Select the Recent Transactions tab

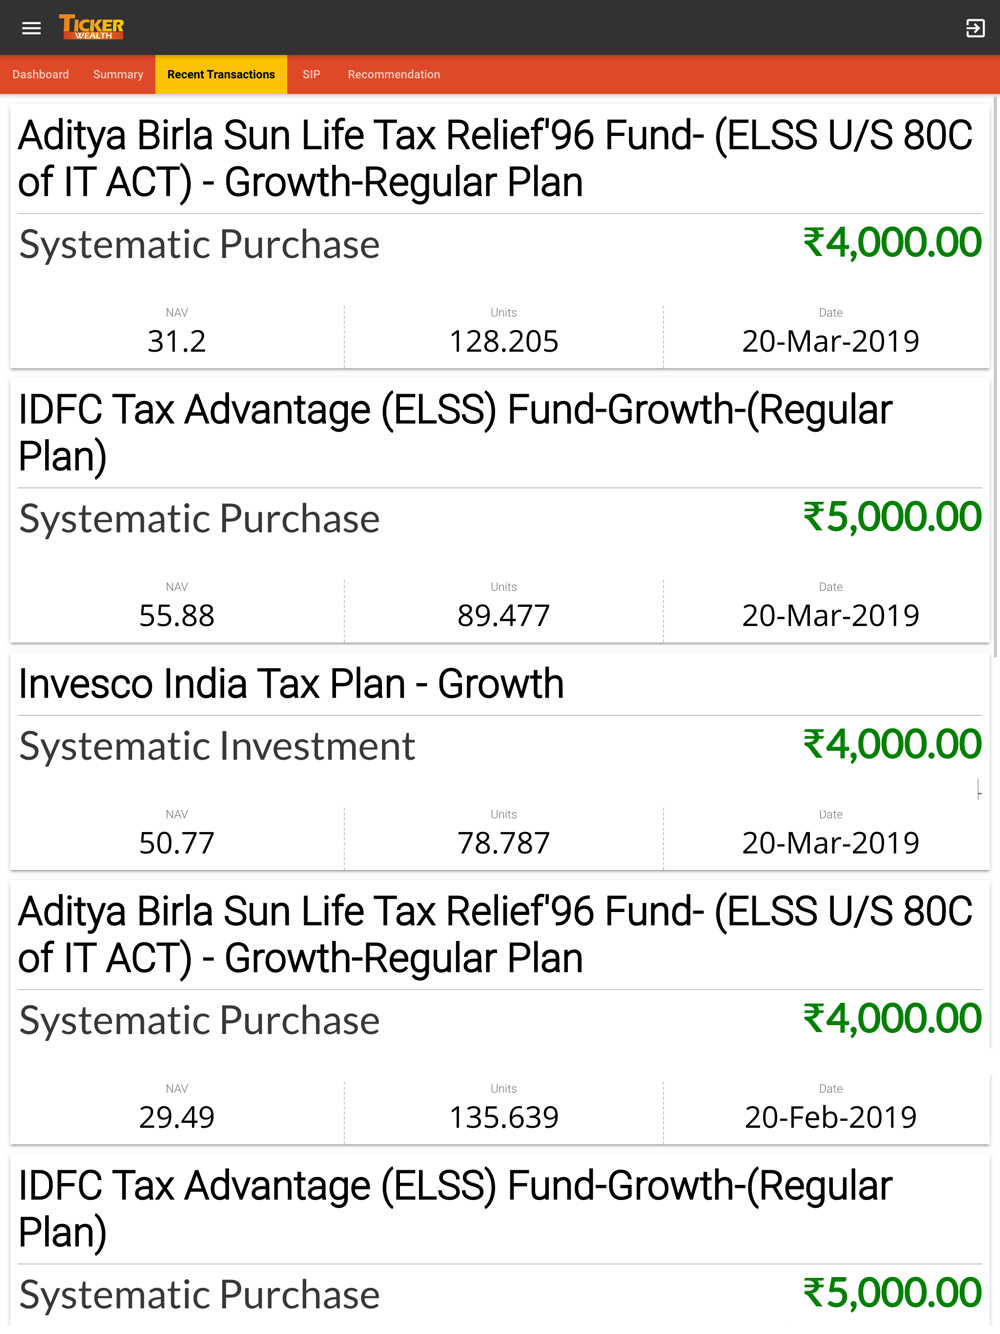click(x=221, y=75)
